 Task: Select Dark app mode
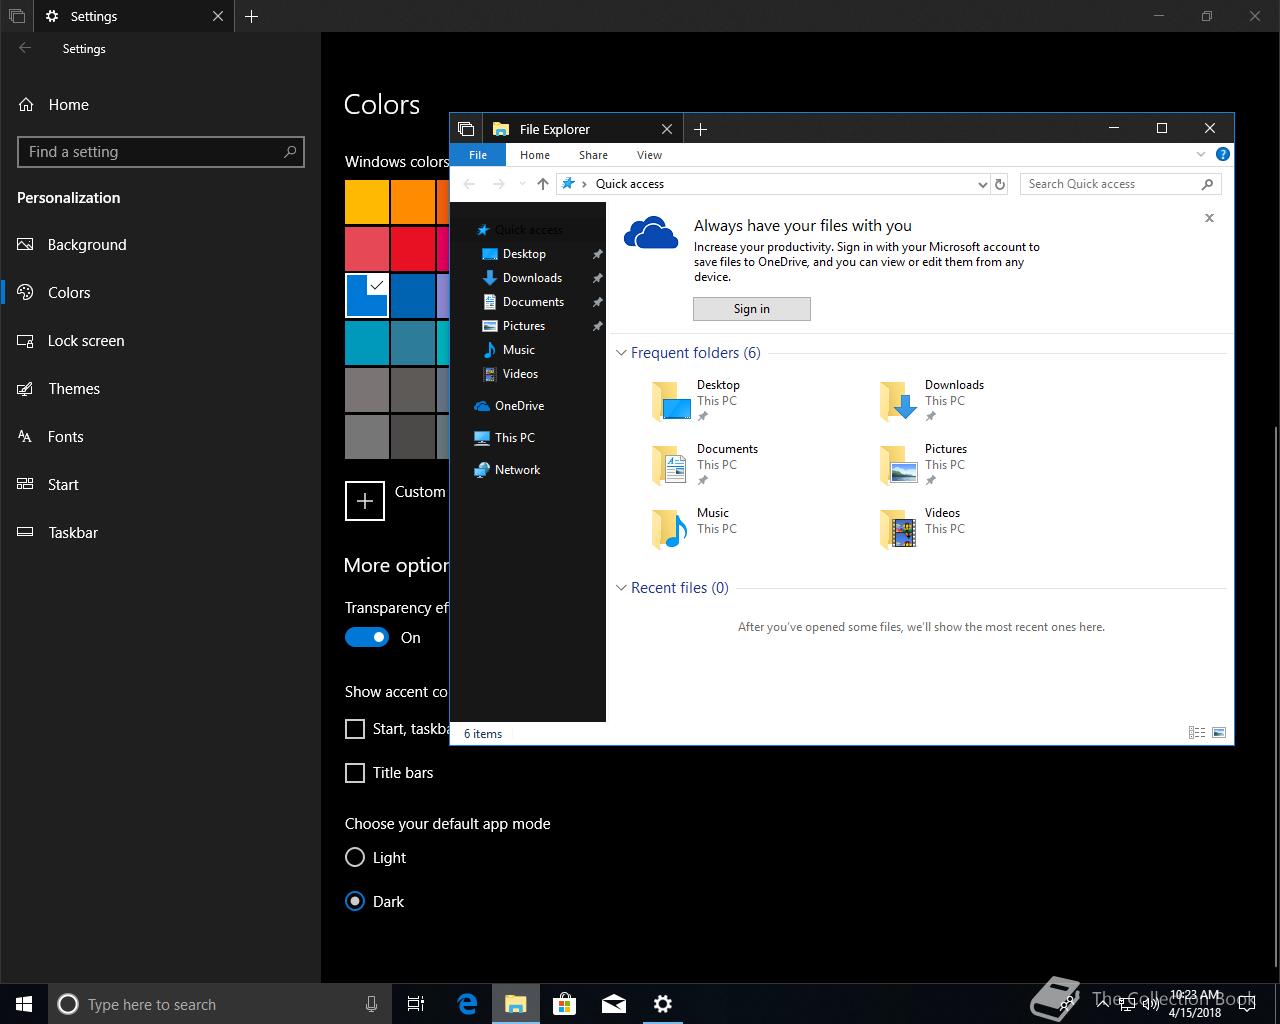pos(355,902)
